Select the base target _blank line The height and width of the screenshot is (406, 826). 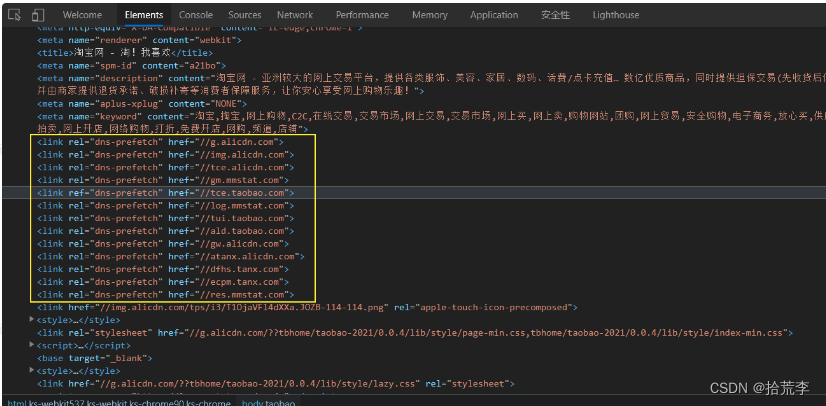[94, 358]
